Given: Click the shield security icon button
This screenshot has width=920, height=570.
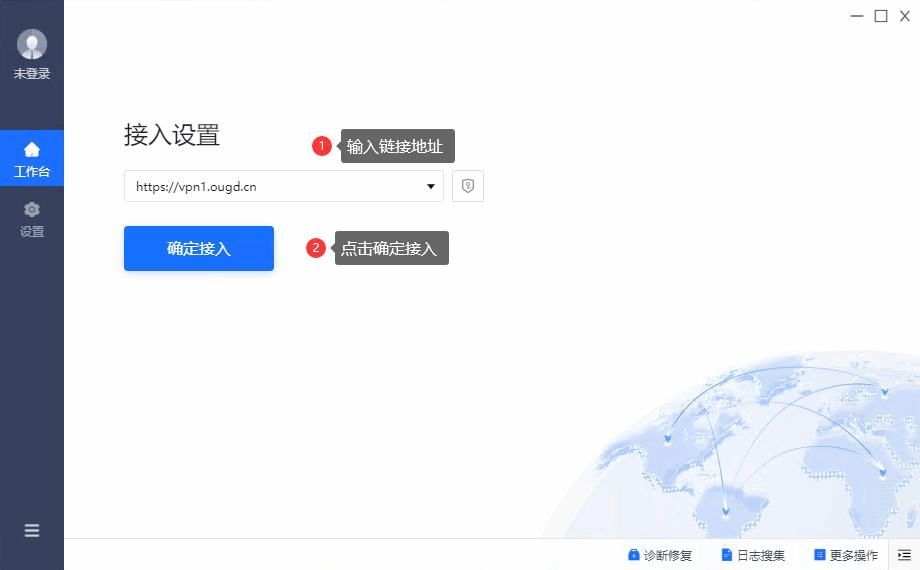Looking at the screenshot, I should pos(468,187).
